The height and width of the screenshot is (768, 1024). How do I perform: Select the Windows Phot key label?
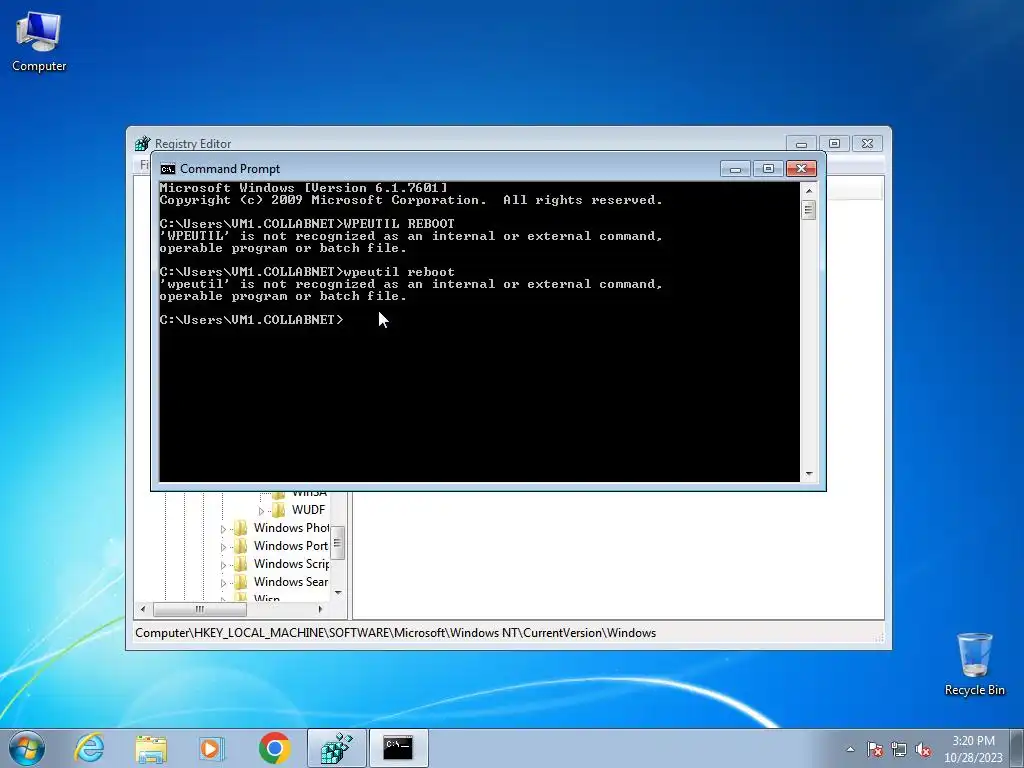[x=291, y=528]
